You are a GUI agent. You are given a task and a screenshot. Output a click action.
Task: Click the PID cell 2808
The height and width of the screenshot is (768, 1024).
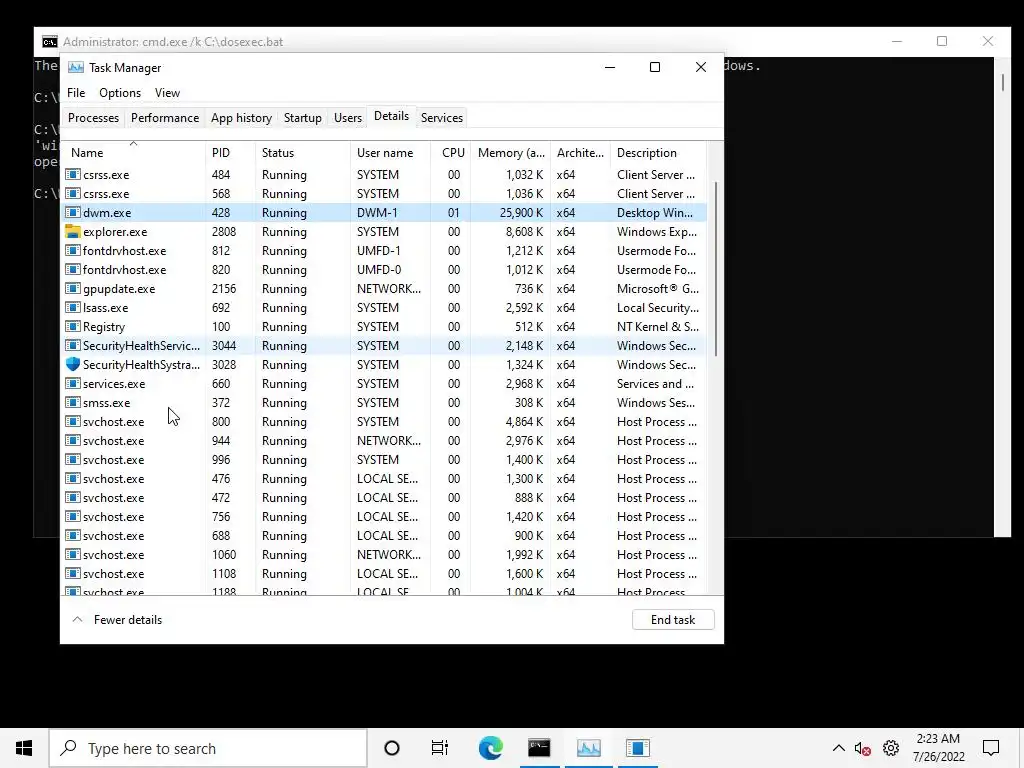pos(224,231)
